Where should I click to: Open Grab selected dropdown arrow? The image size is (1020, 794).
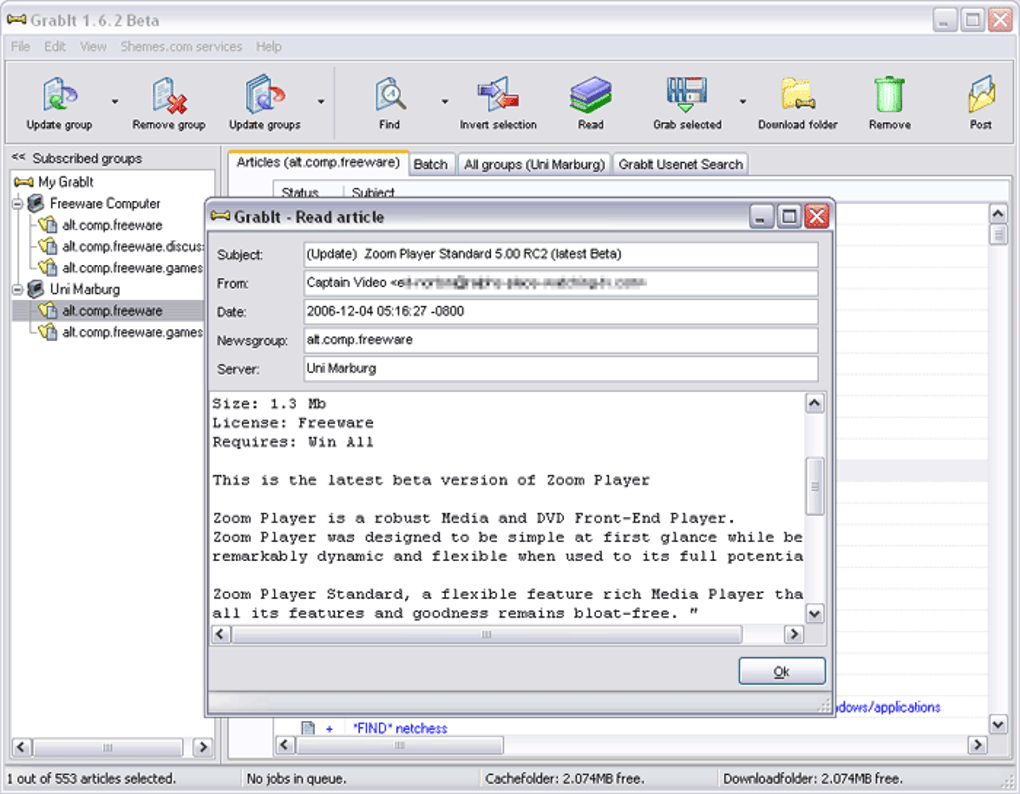tap(742, 101)
